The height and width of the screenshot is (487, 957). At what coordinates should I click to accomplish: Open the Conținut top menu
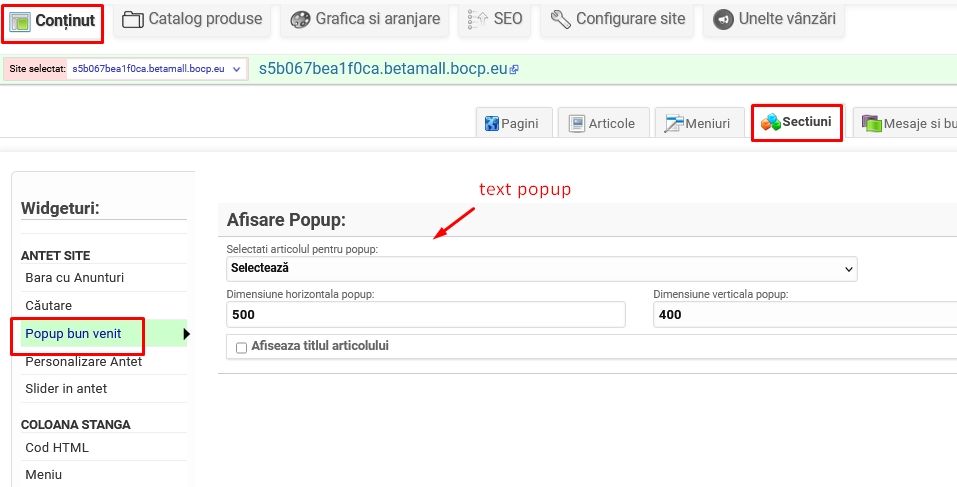pyautogui.click(x=54, y=21)
